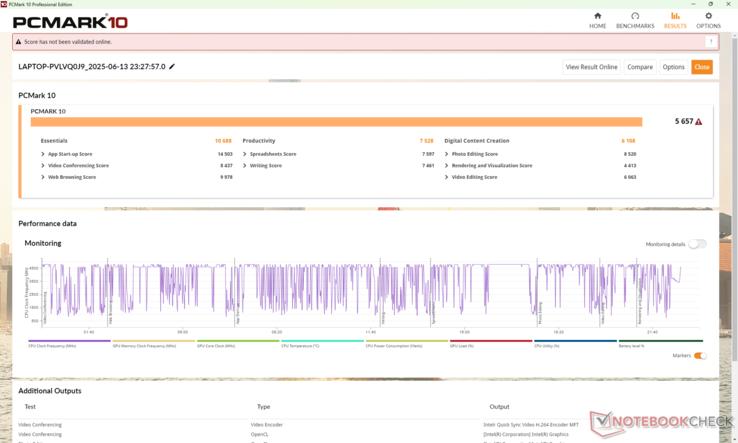The image size is (738, 443).
Task: Click the result name LAPTOP-PVLVQ0J9 title
Action: click(92, 66)
